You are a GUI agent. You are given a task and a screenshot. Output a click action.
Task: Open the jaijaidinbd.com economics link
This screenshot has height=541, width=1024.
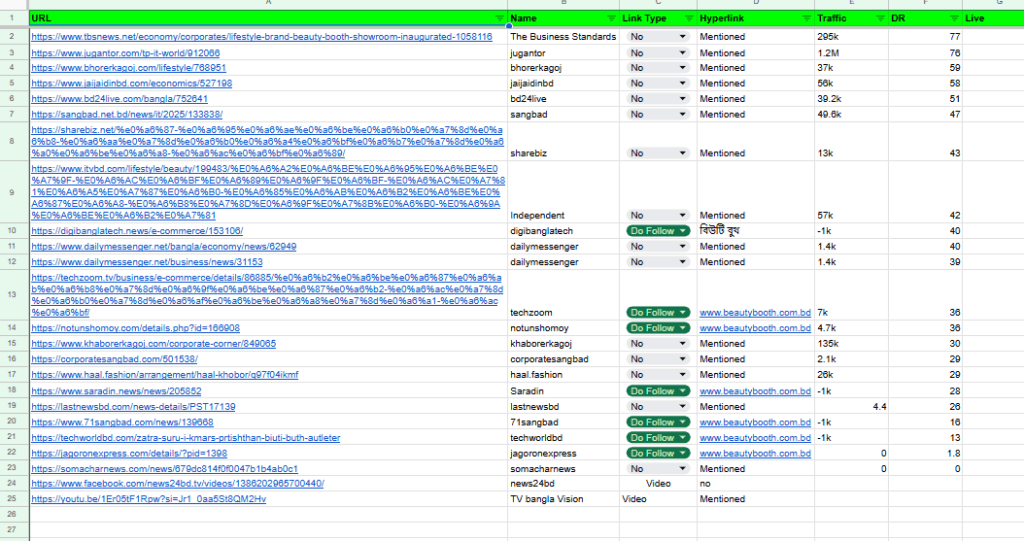click(131, 84)
